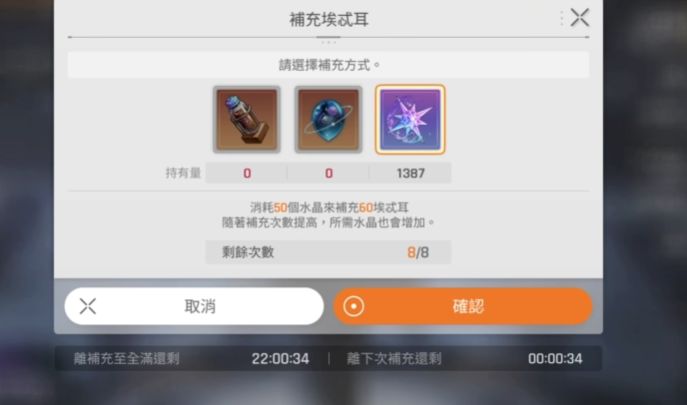Tap the vertical dots beside the close icon
This screenshot has width=687, height=405.
pos(561,18)
